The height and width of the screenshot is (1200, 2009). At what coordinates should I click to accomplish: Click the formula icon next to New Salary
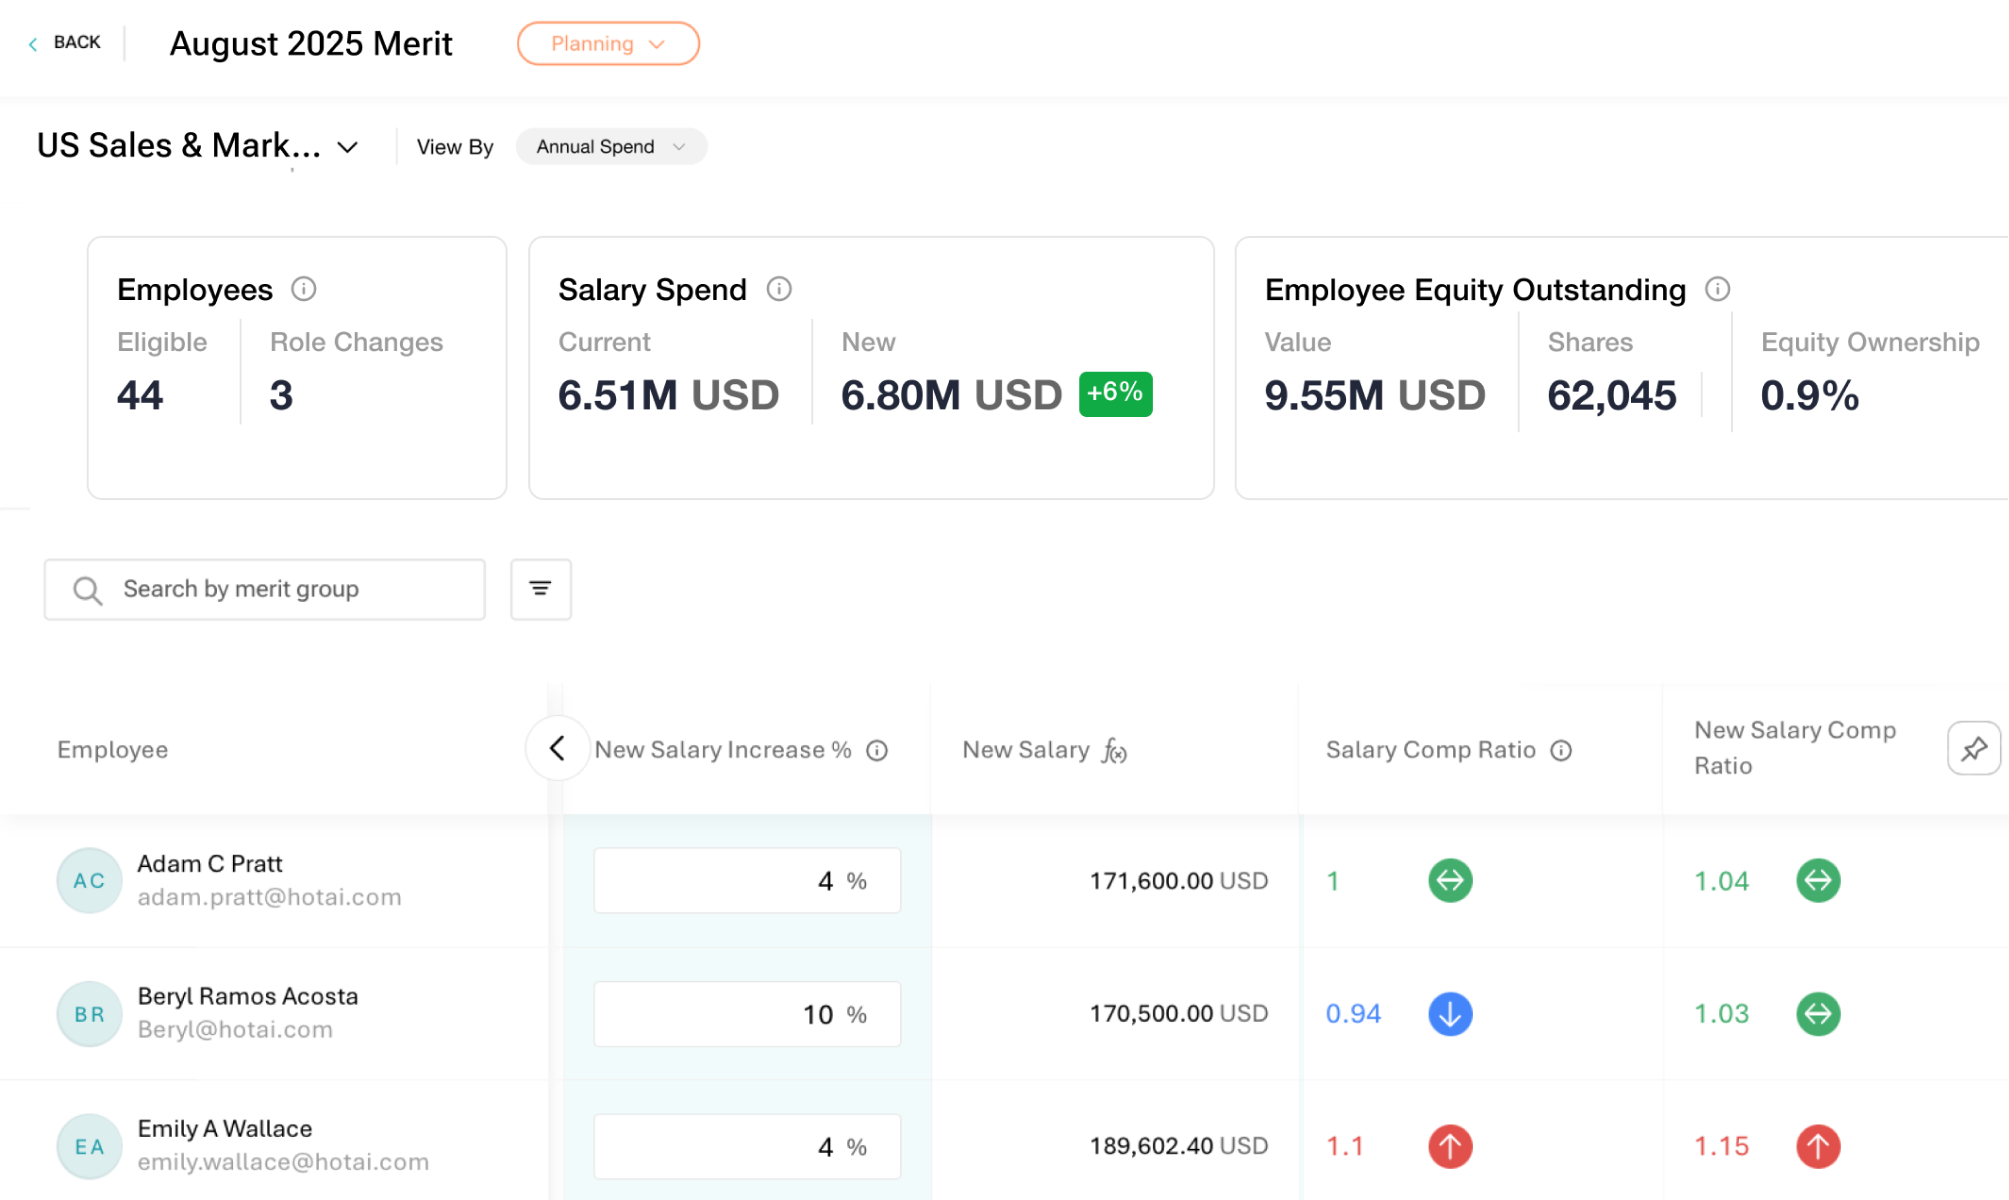click(x=1114, y=751)
